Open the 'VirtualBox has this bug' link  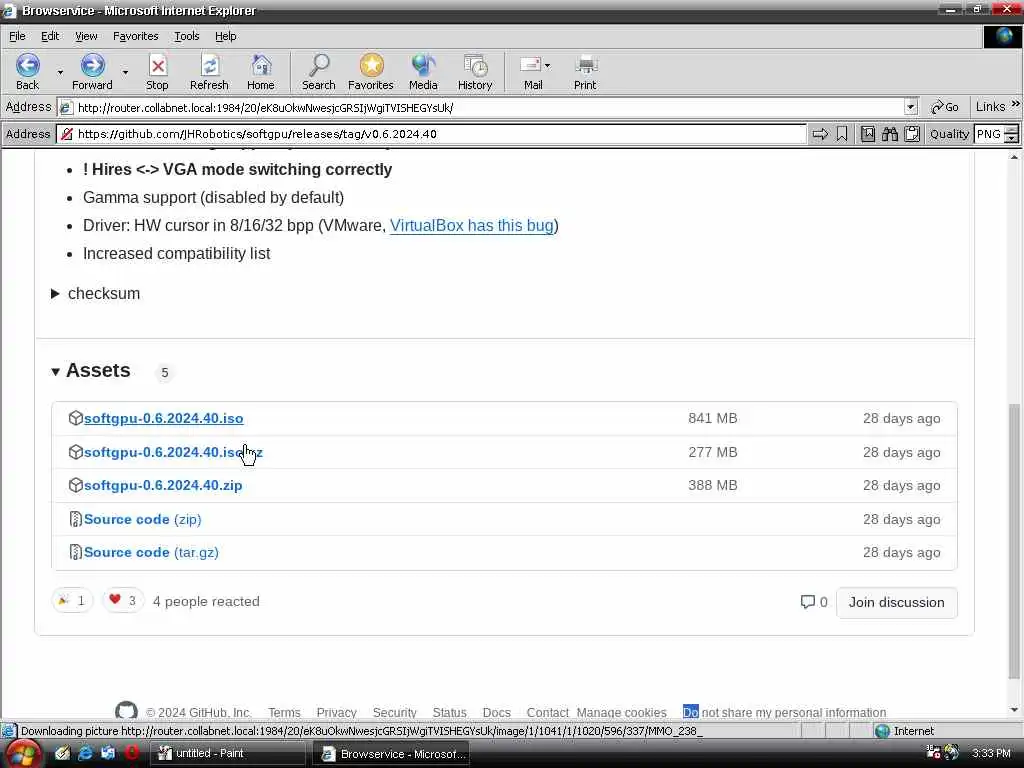pos(472,225)
